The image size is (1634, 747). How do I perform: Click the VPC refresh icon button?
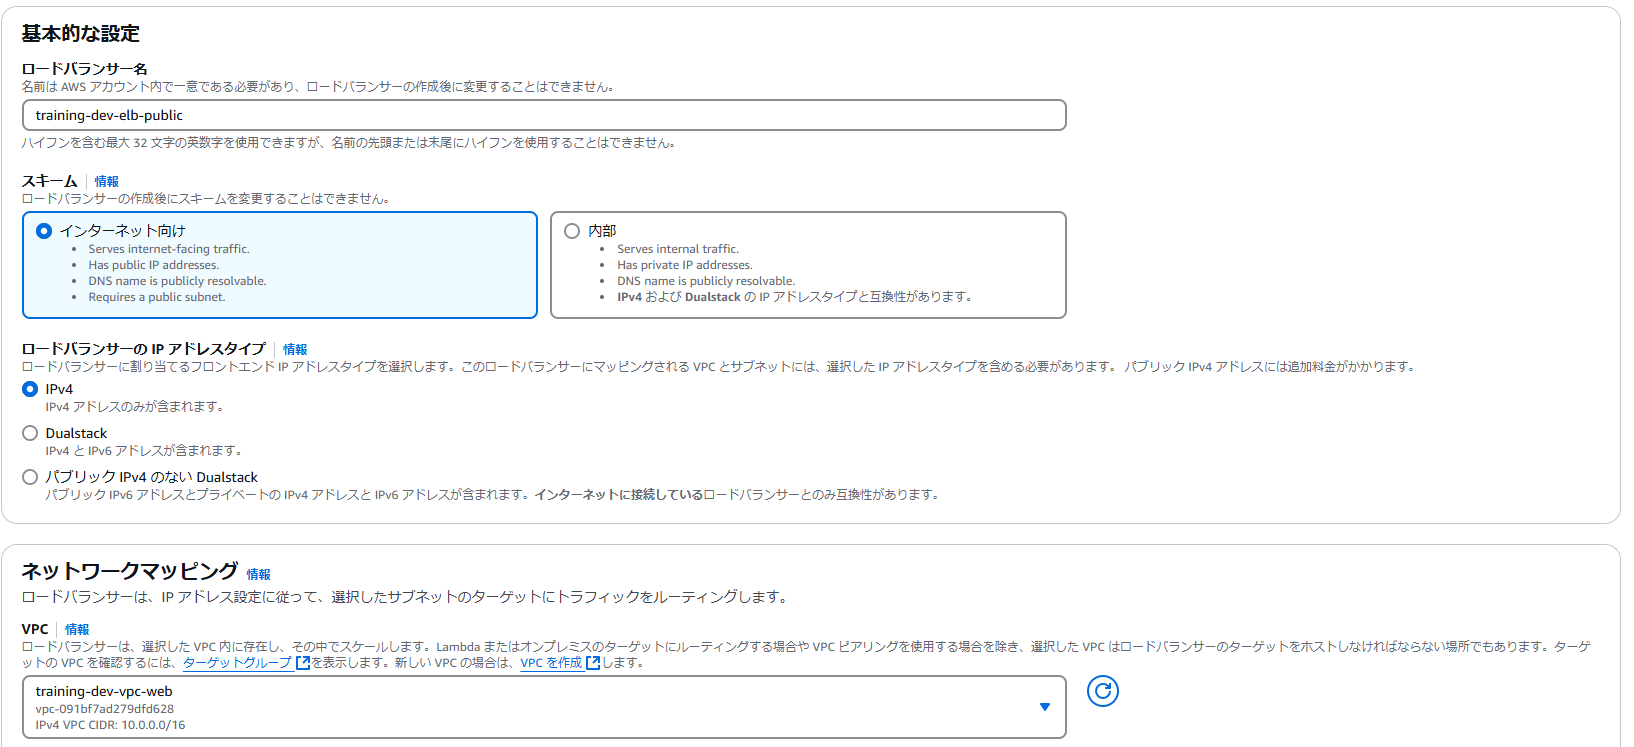(1102, 691)
